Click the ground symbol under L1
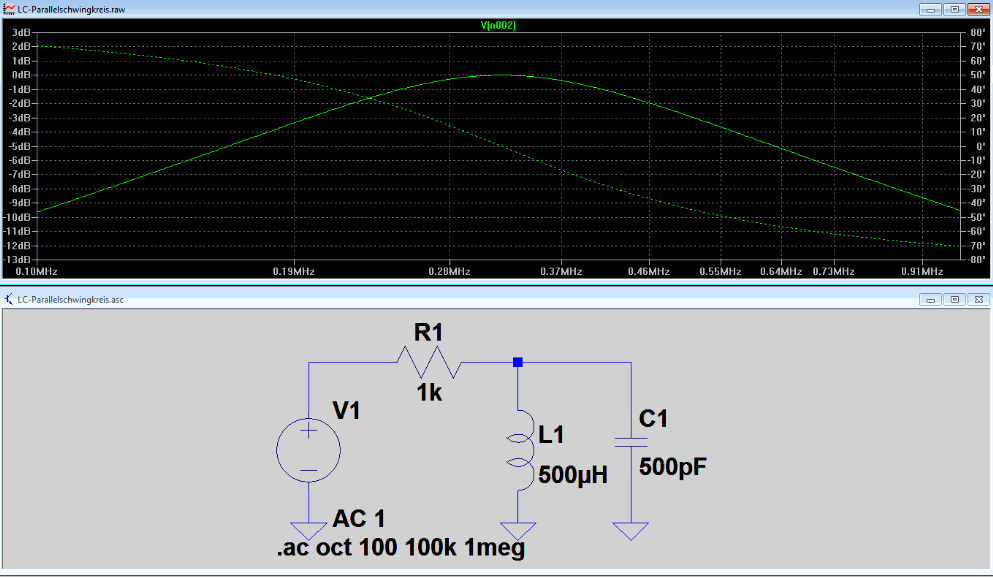Screen dimensions: 993x578 [518, 531]
